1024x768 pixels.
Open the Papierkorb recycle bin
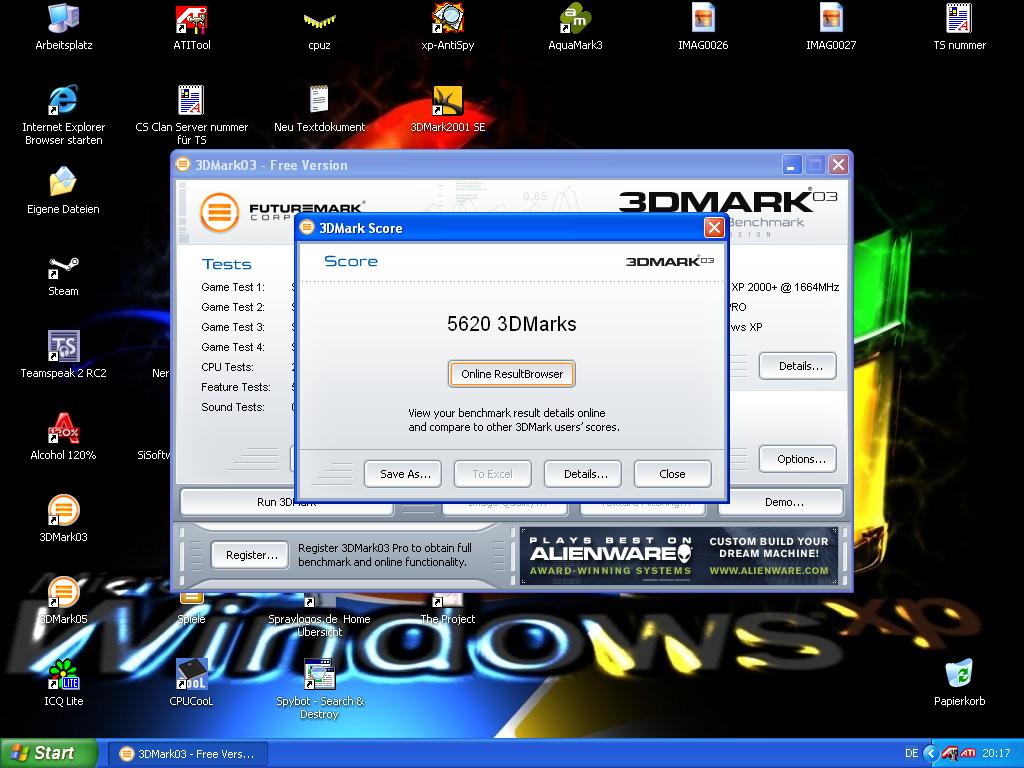(x=959, y=682)
